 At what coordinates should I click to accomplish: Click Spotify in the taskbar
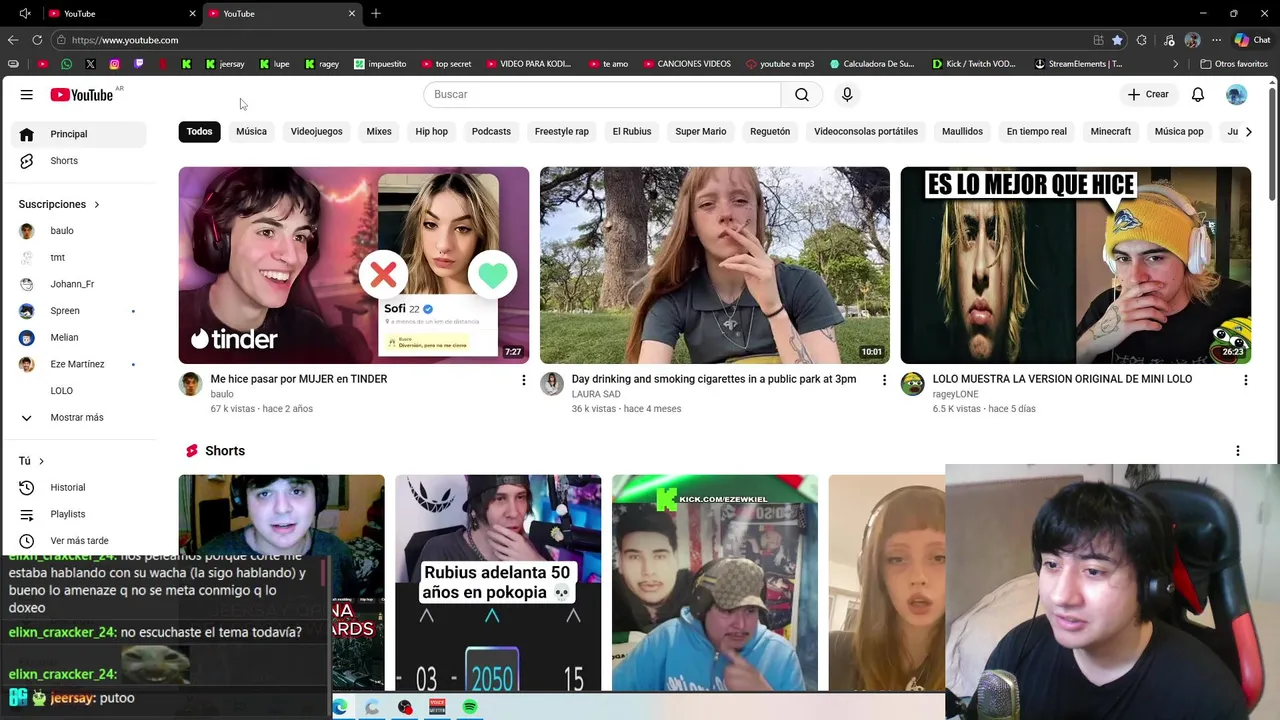pos(469,707)
